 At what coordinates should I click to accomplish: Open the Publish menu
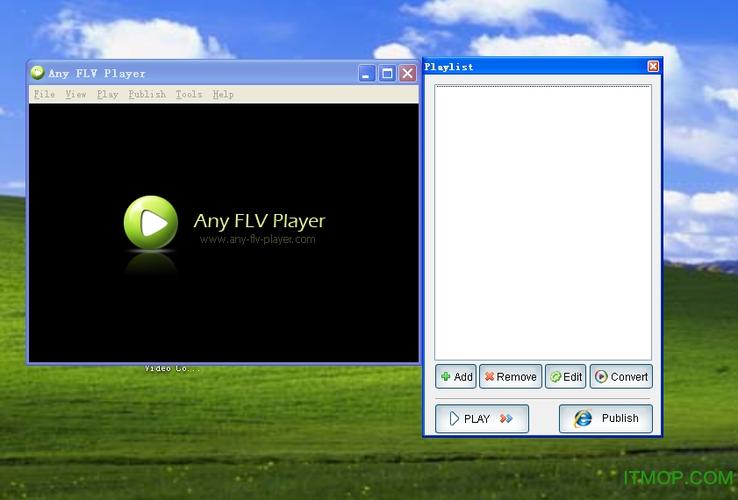coord(147,94)
